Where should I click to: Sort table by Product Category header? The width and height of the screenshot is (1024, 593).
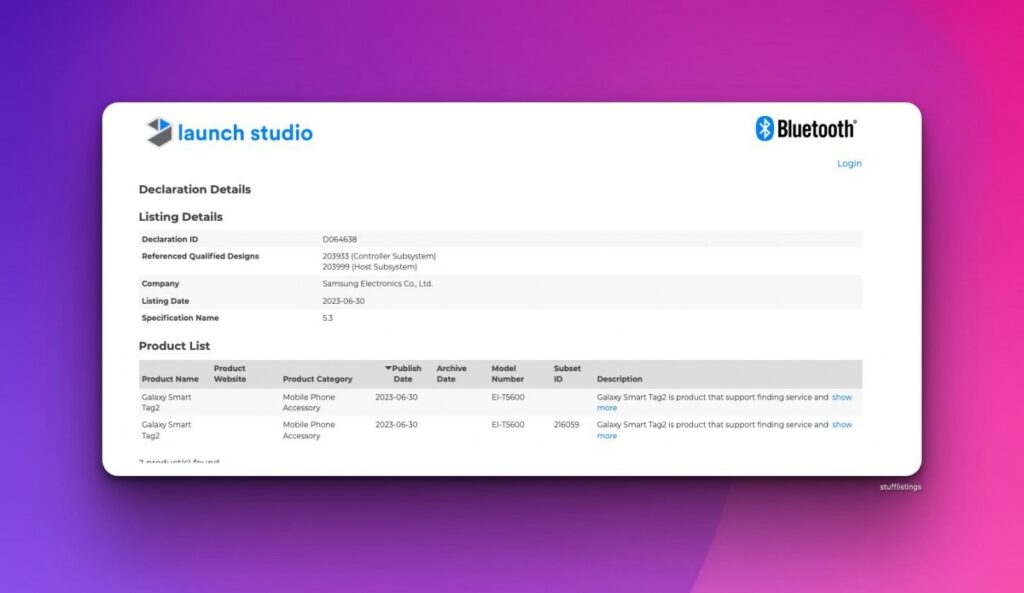[317, 379]
